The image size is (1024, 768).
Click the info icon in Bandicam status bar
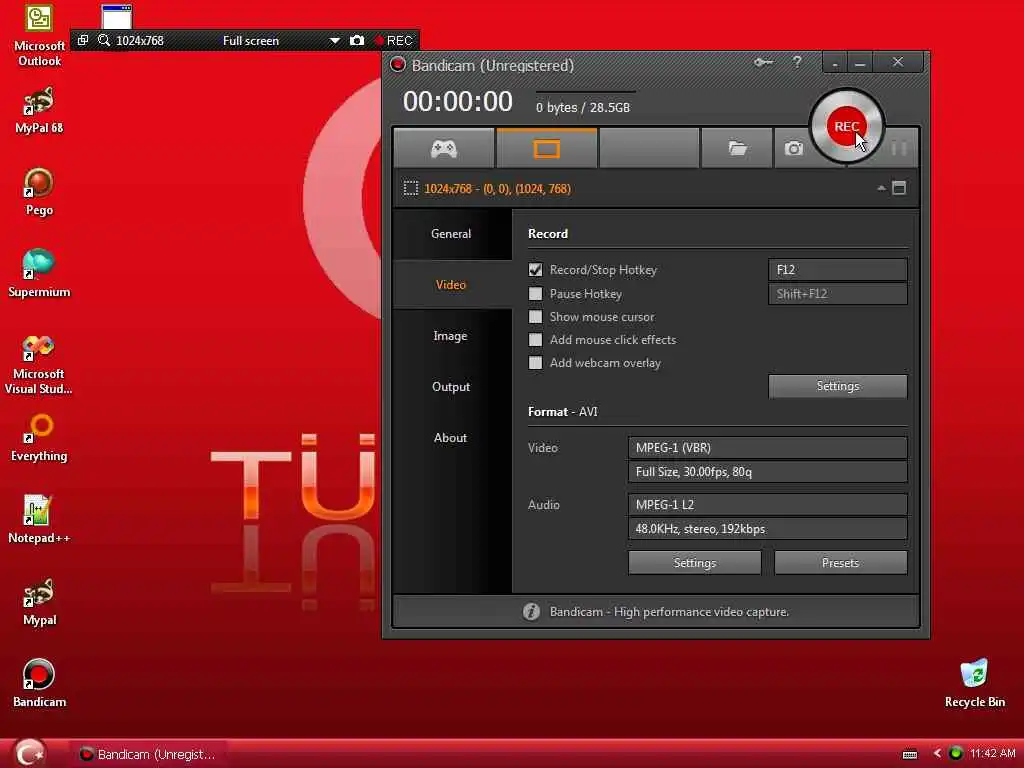click(531, 612)
